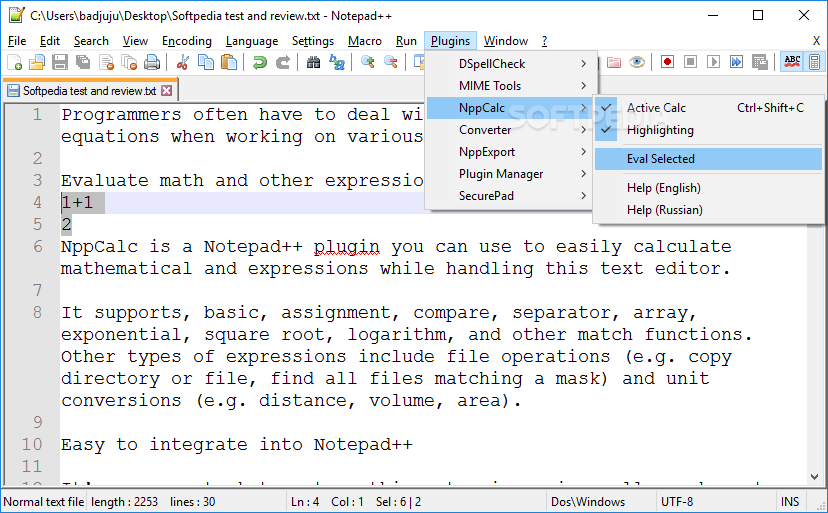Choose Eval Selected from NppCalc submenu
The height and width of the screenshot is (513, 828).
pyautogui.click(x=708, y=159)
